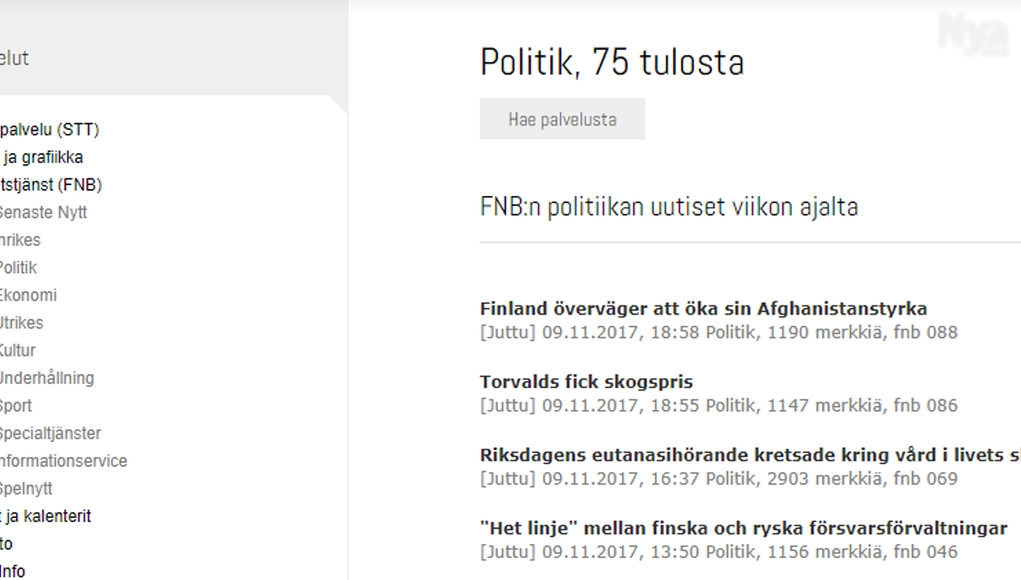Expand the Nyhetstjänst (FNB) section
Screen dimensions: 1021x580
tap(51, 185)
